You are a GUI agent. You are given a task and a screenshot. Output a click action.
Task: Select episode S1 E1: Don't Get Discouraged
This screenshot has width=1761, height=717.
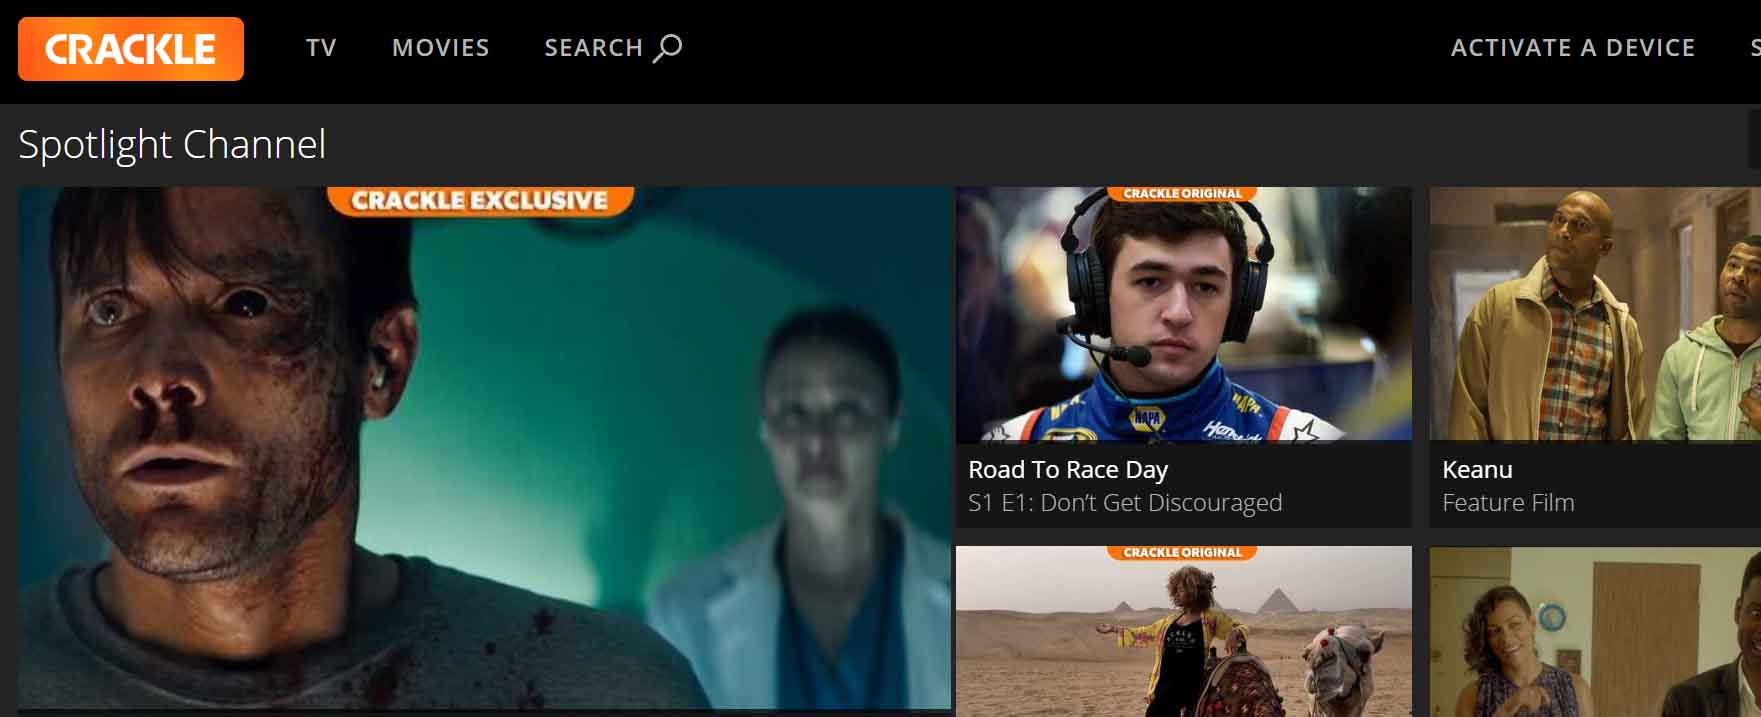pos(1125,503)
